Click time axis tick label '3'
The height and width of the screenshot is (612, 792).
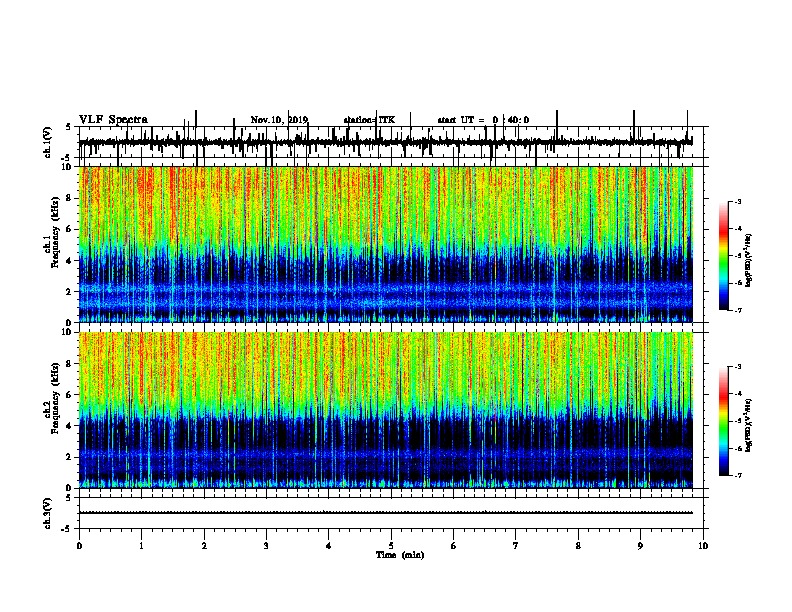click(266, 546)
